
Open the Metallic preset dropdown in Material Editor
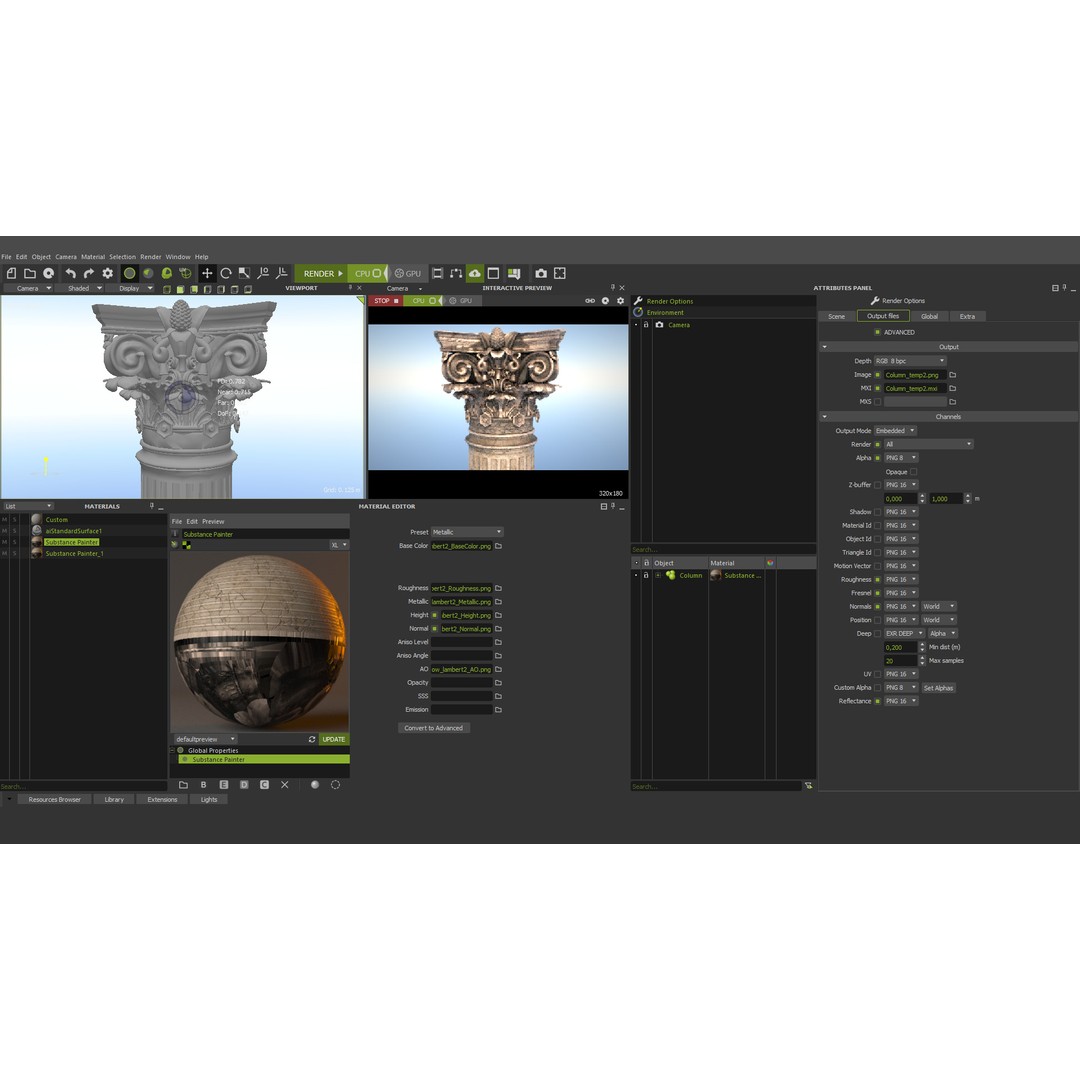(467, 531)
